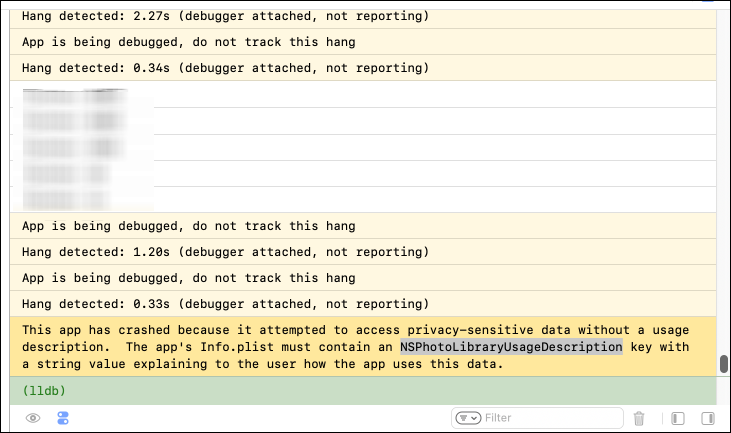Open the filter options dropdown icon
Viewport: 731px width, 433px height.
[x=468, y=418]
